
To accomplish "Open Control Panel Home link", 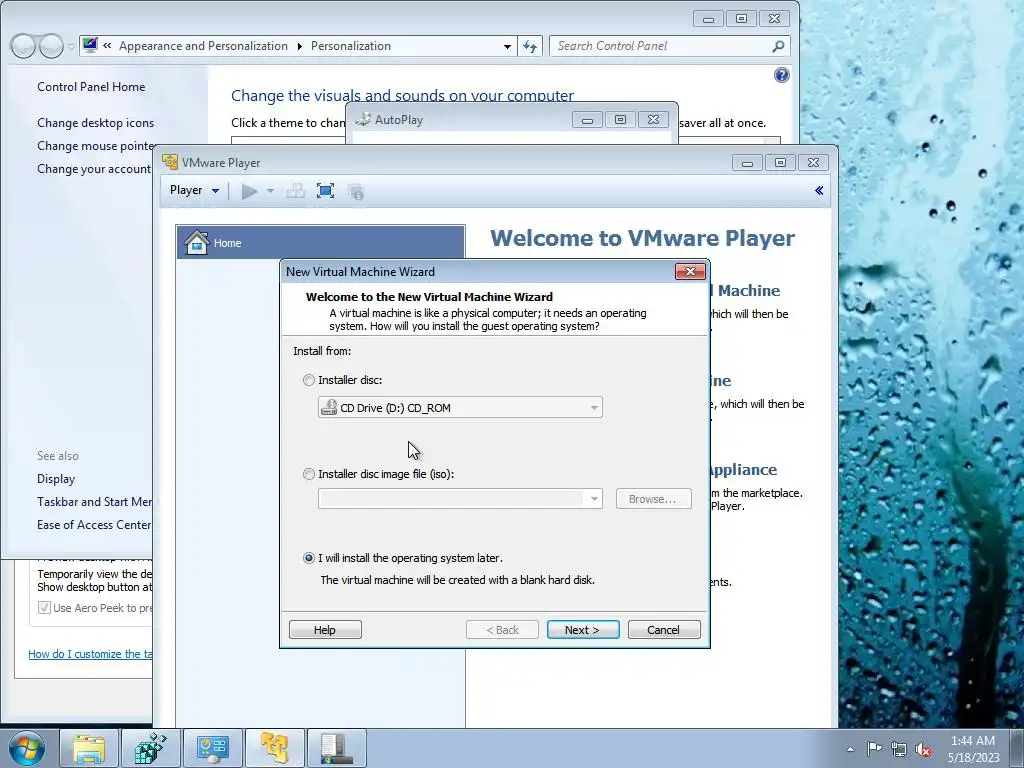I will tap(91, 87).
